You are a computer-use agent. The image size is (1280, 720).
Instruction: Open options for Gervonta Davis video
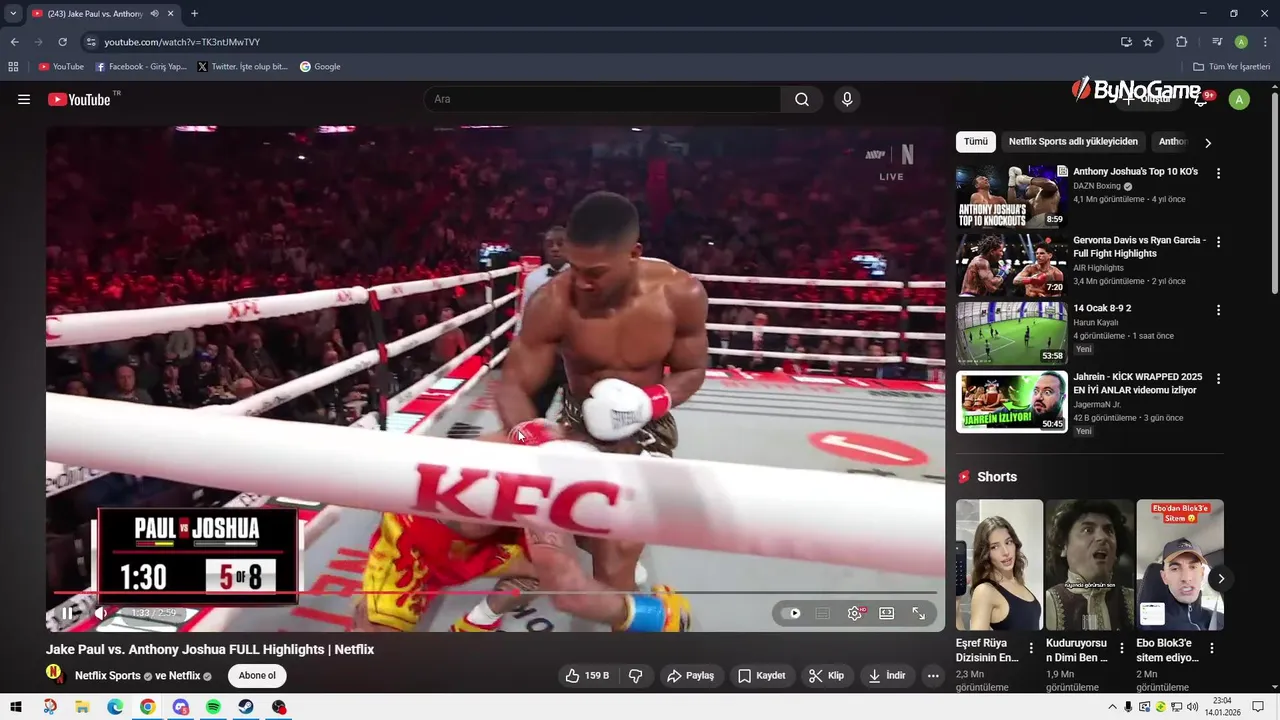coord(1218,242)
